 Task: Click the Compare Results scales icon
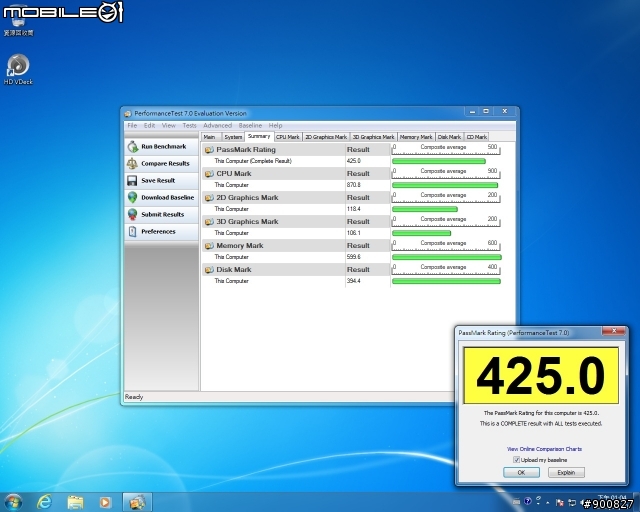click(x=132, y=163)
